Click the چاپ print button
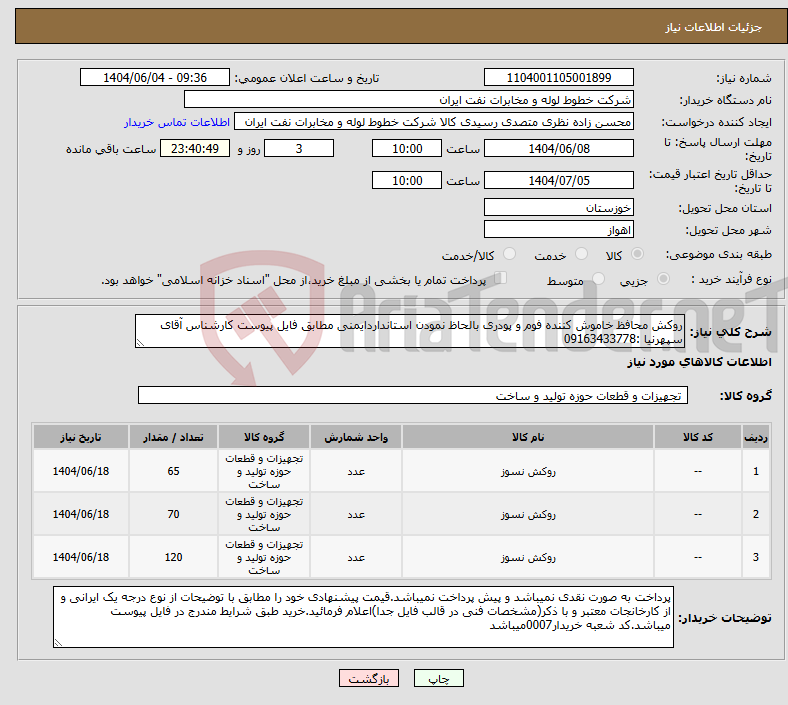Screen dimensions: 788x705 439,678
